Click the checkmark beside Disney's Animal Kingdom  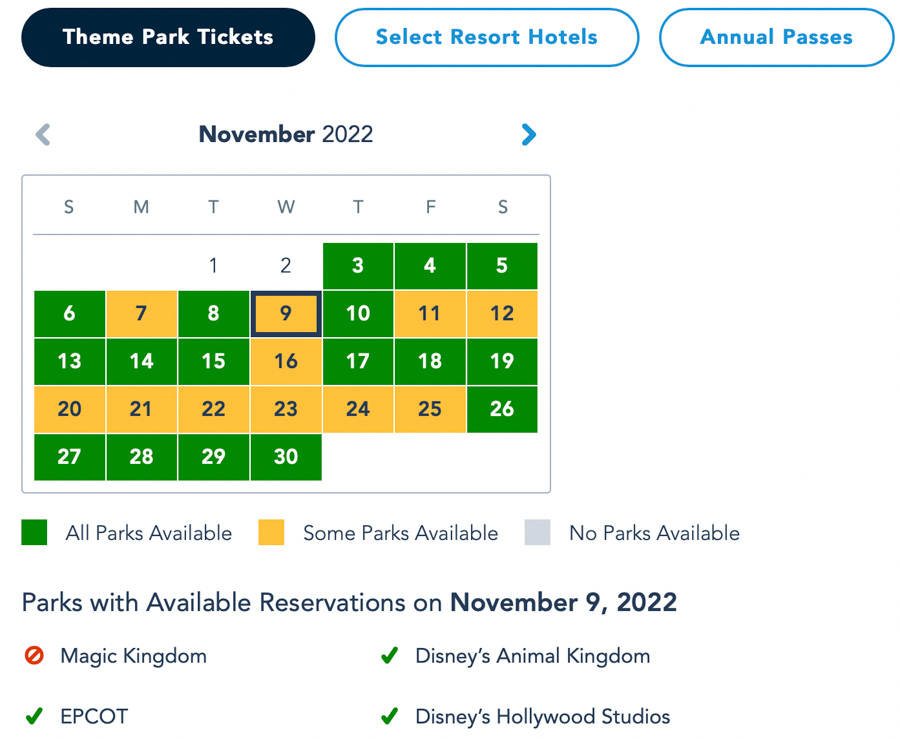pos(389,657)
